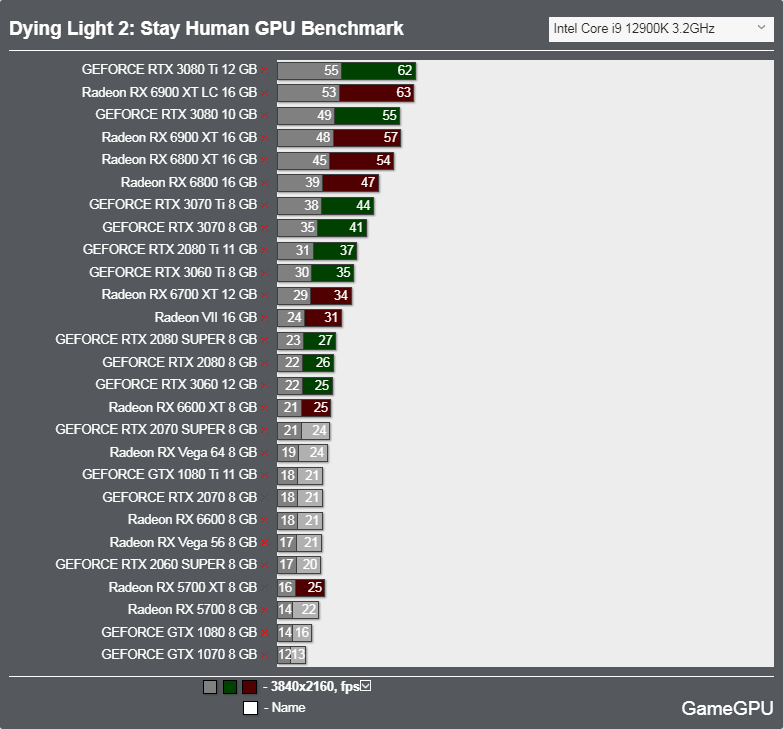Click the 'GEFORCE GTX 1070 8 GB' label
Image resolution: width=783 pixels, height=729 pixels.
179,654
